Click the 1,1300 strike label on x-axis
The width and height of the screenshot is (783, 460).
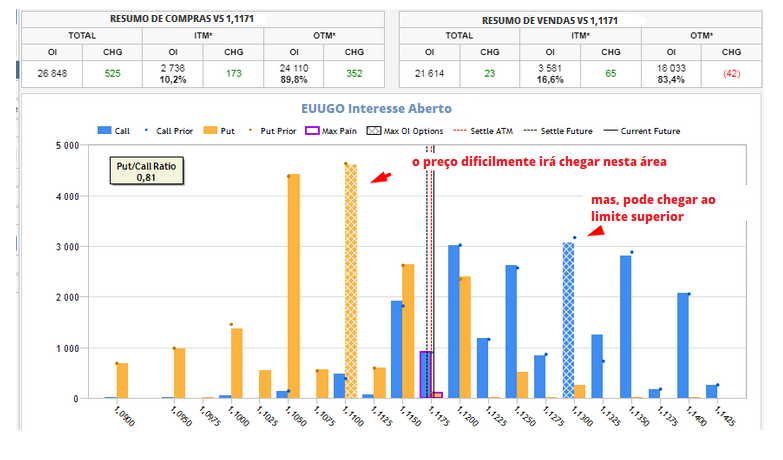(x=578, y=418)
